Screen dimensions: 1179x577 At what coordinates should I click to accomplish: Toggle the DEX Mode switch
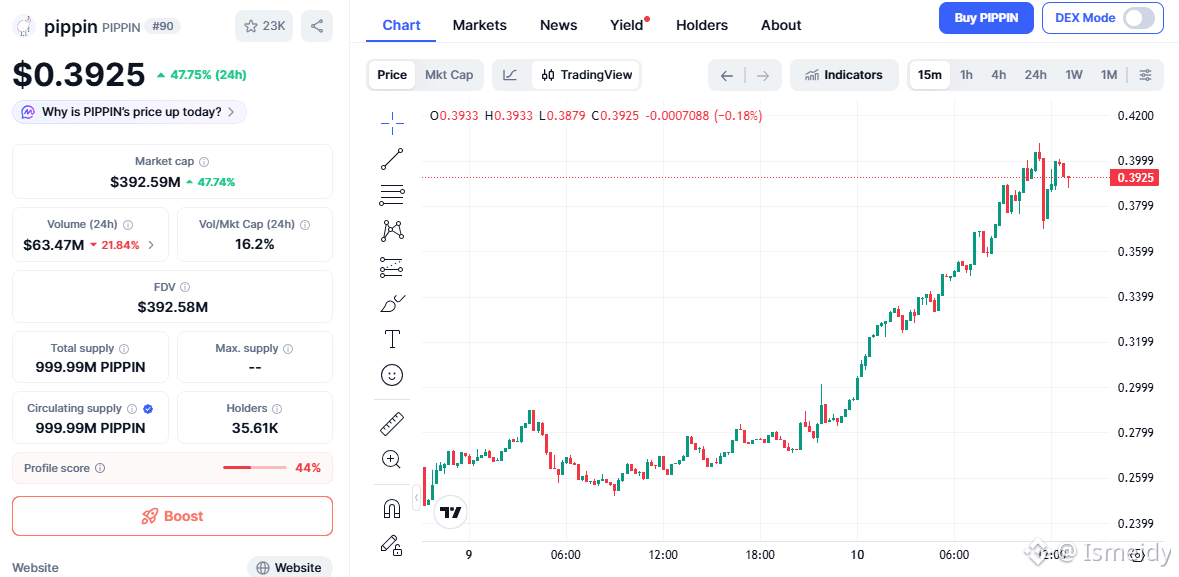coord(1138,18)
